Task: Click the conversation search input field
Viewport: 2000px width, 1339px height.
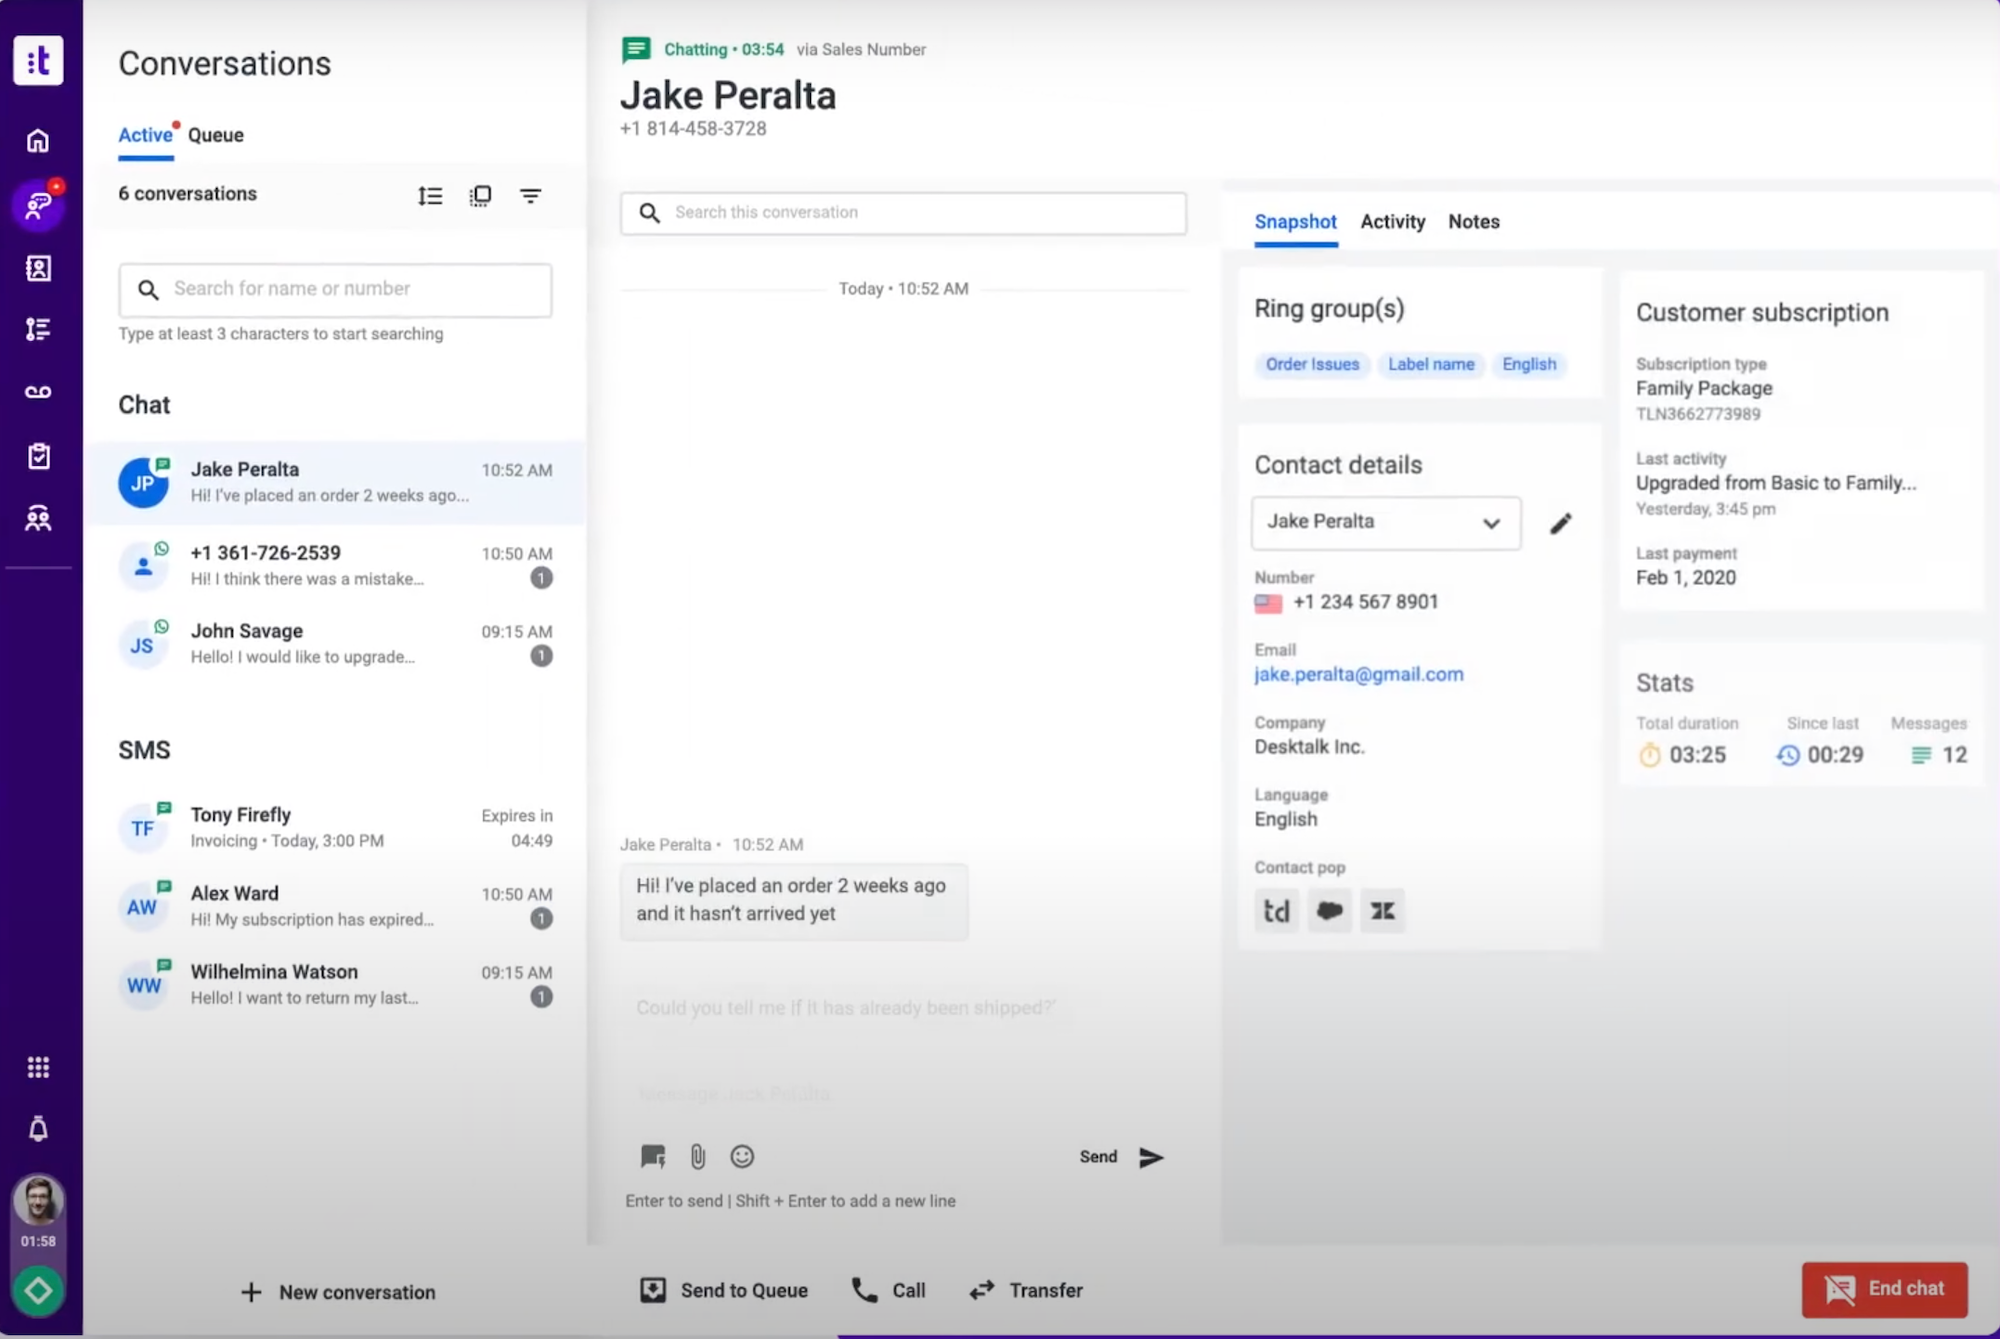Action: click(x=902, y=211)
